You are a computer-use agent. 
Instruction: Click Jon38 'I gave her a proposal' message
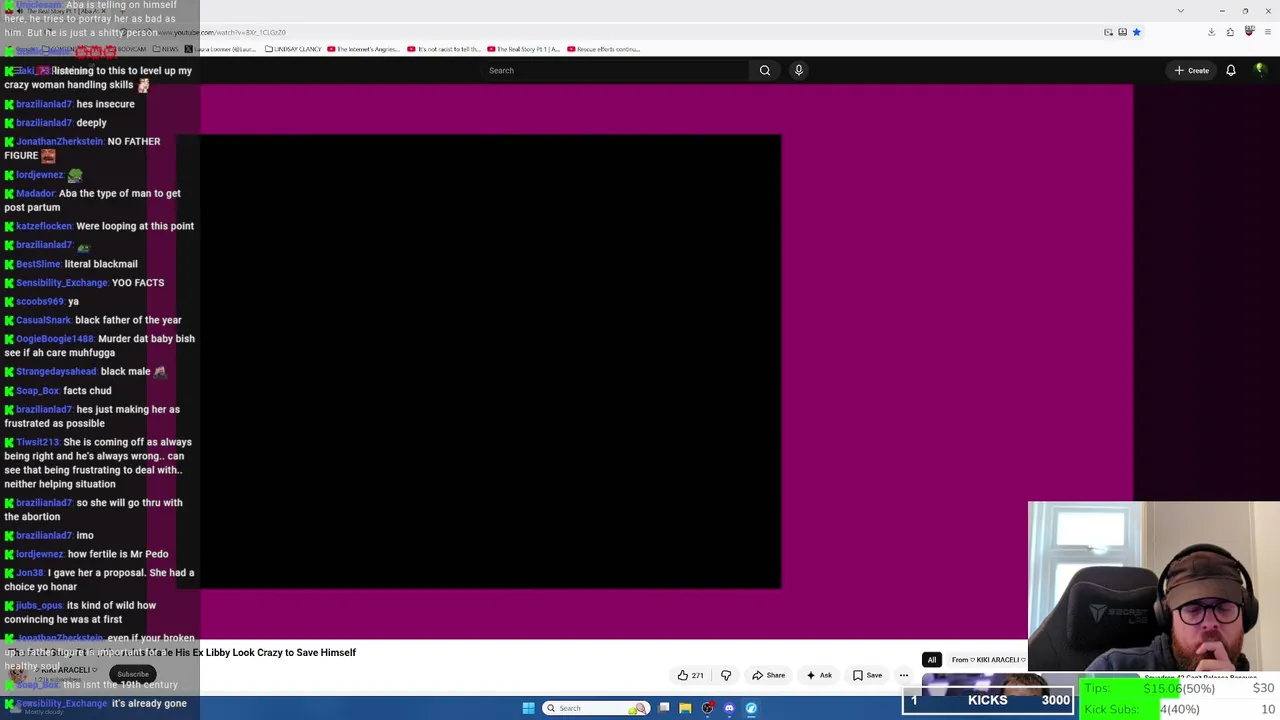coord(99,580)
